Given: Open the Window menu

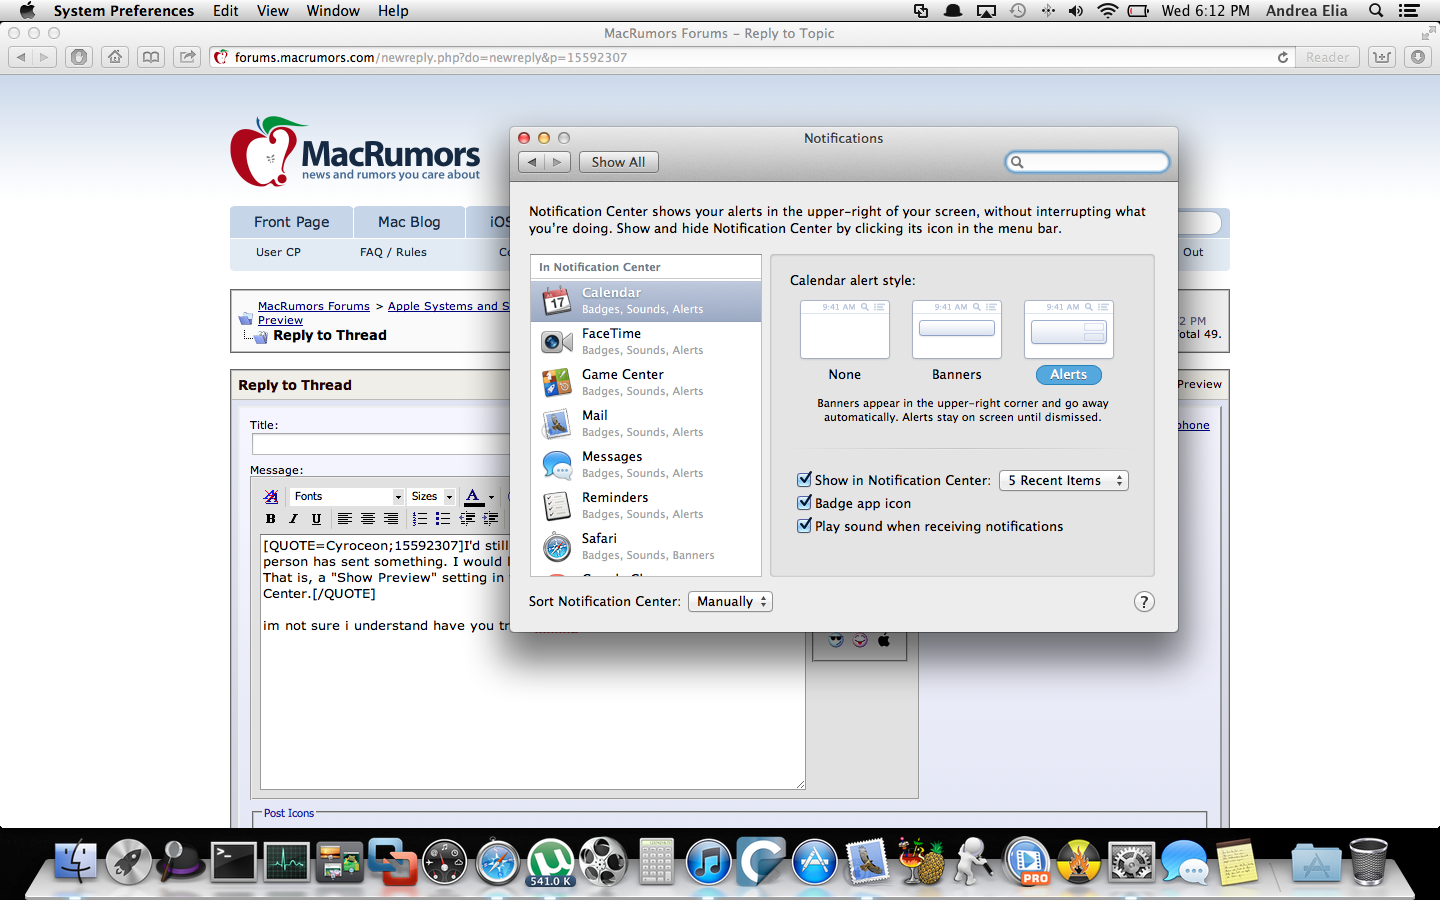Looking at the screenshot, I should [x=333, y=11].
